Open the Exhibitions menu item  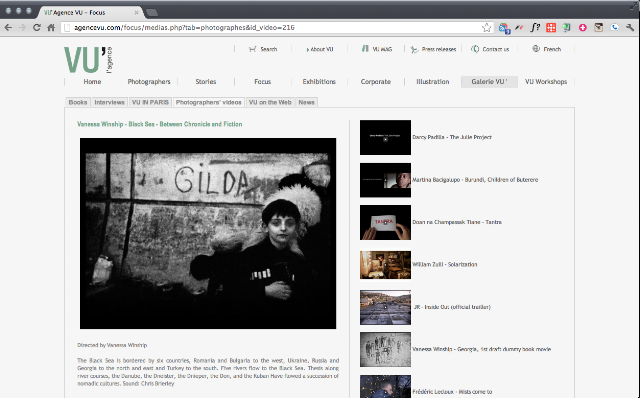pyautogui.click(x=319, y=82)
